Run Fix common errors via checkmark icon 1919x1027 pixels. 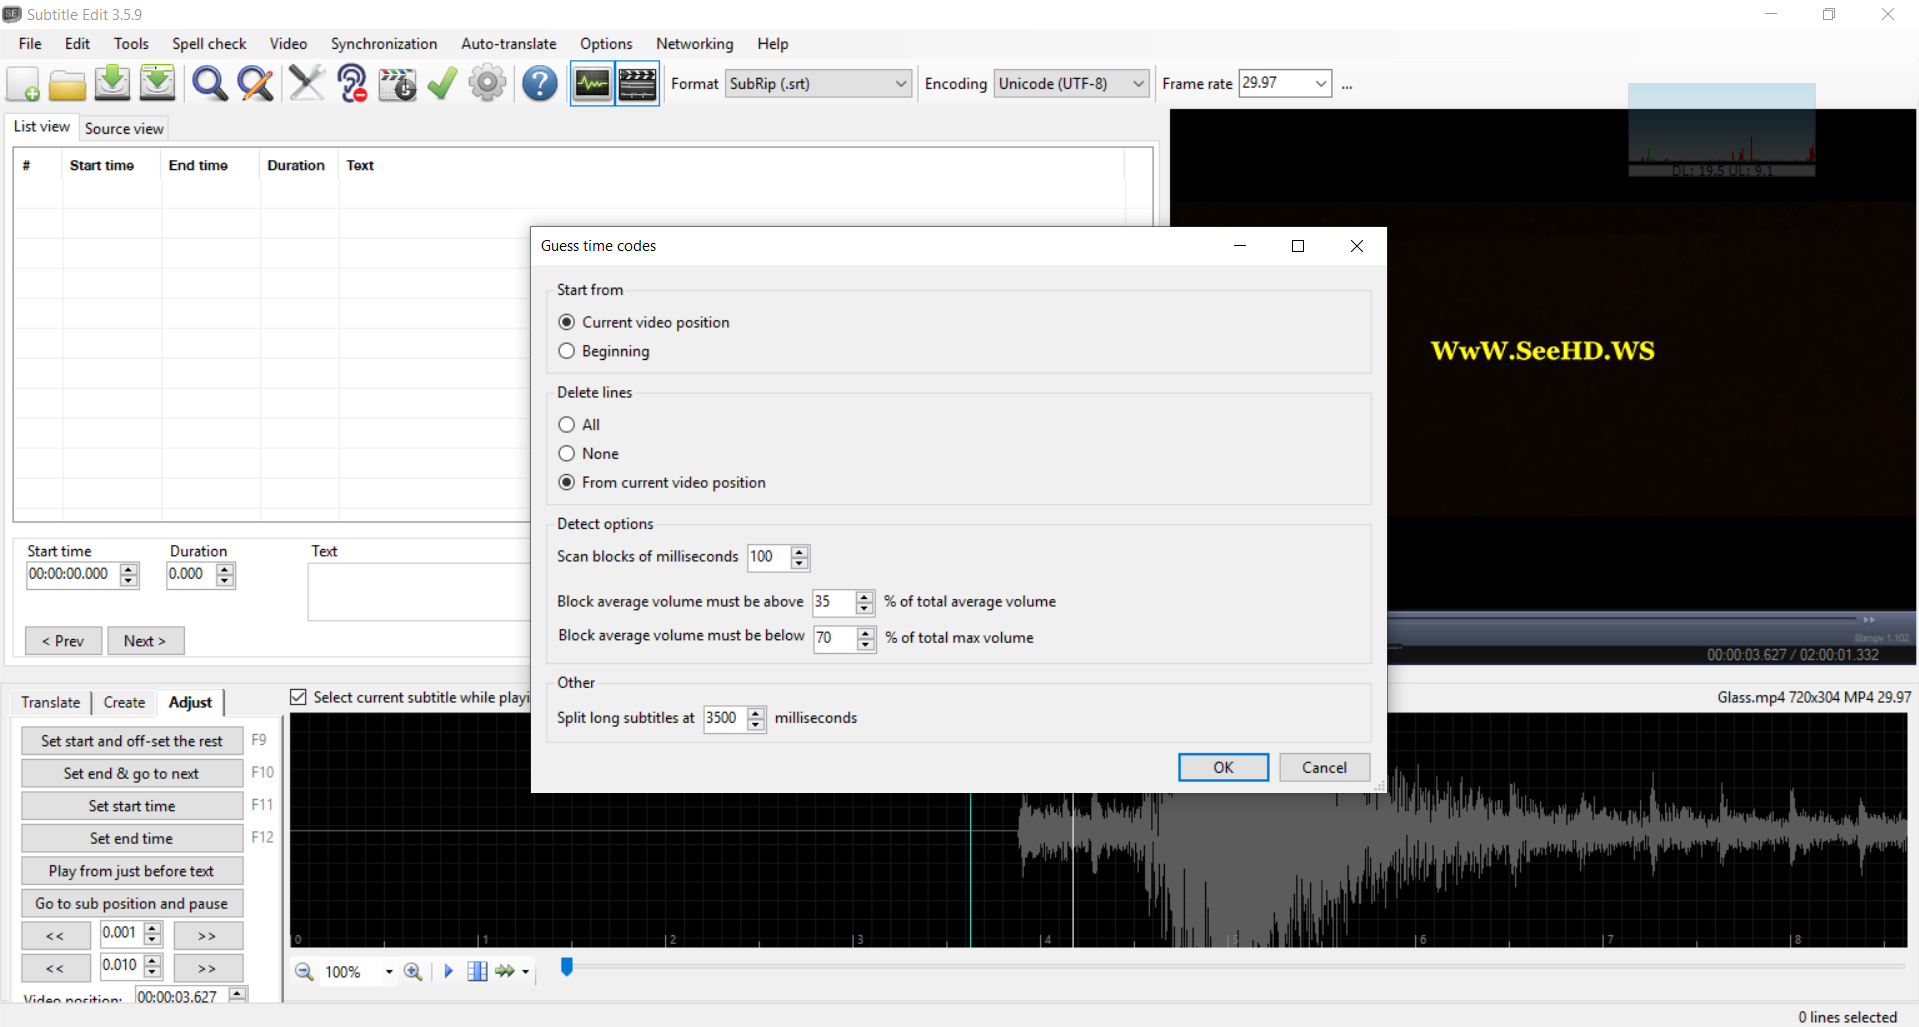[x=441, y=83]
